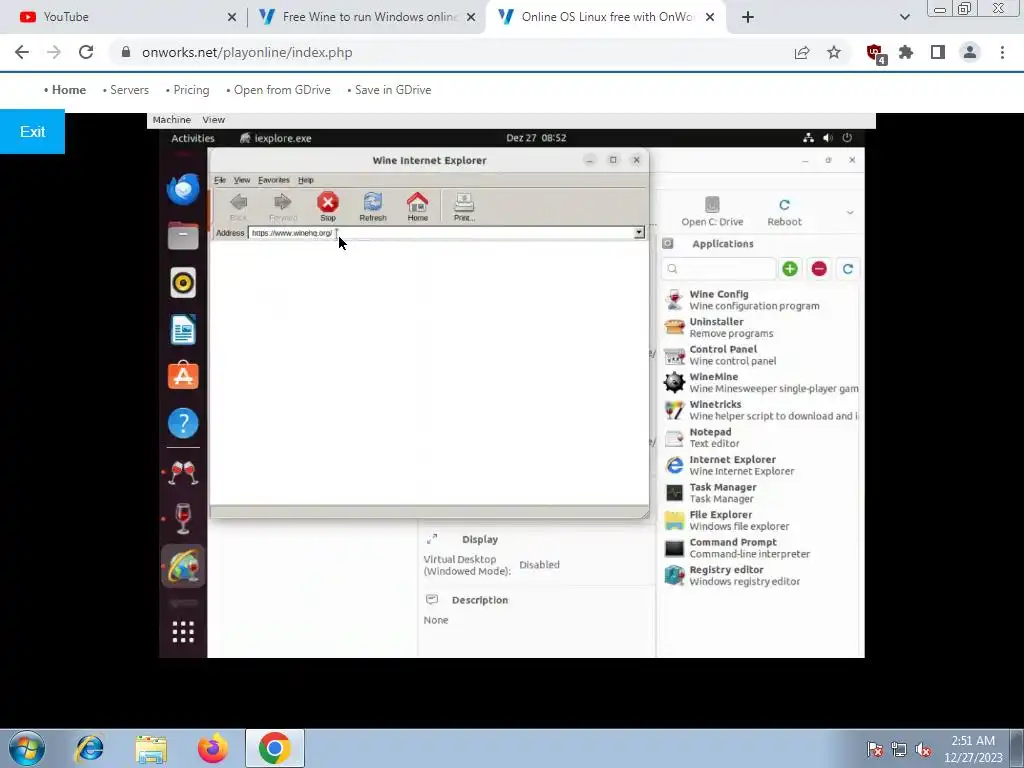Click the Internet Explorer wine icon in dock
1024x768 pixels.
(183, 566)
